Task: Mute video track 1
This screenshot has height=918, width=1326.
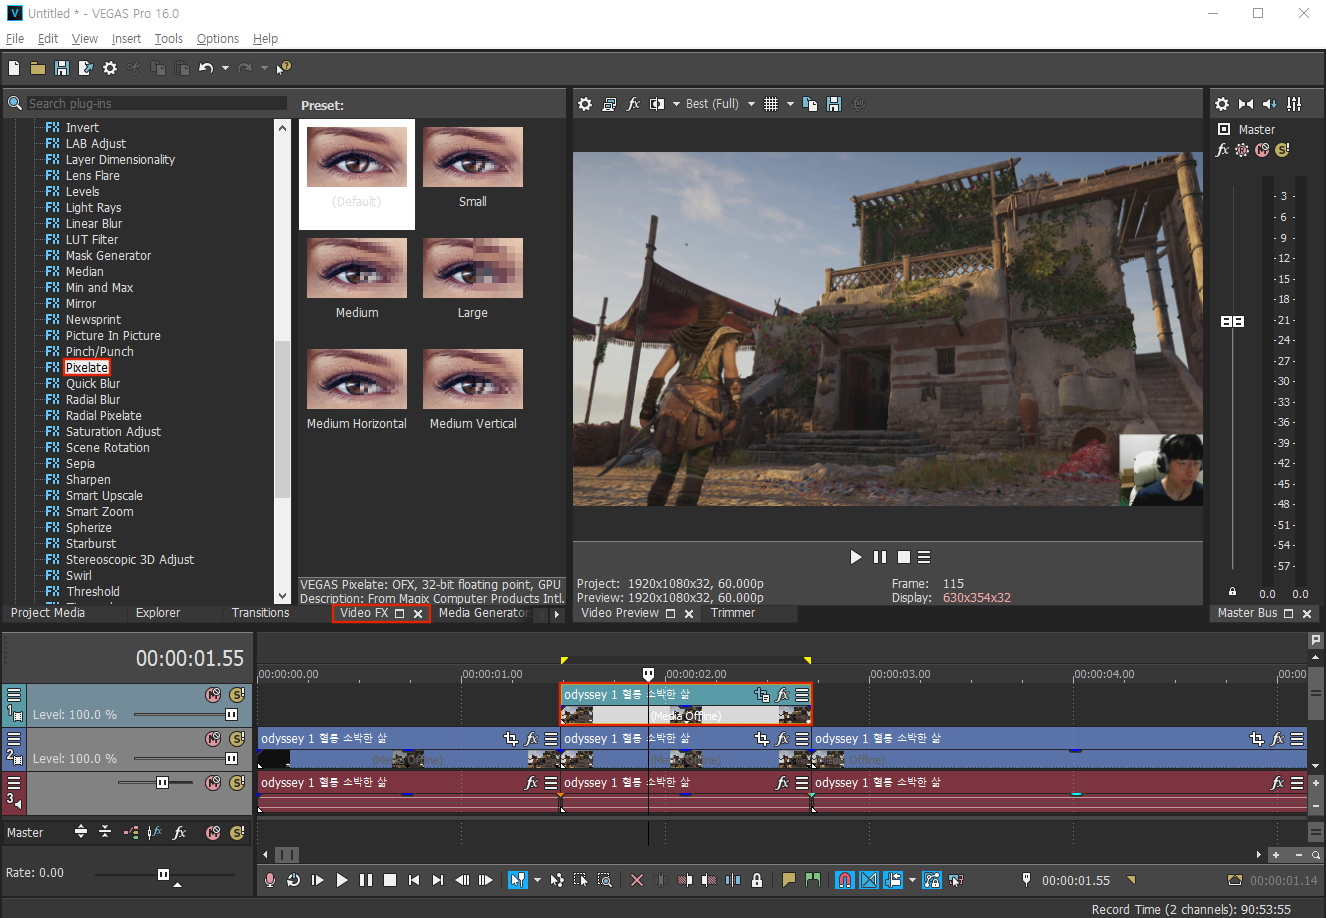Action: coord(213,695)
